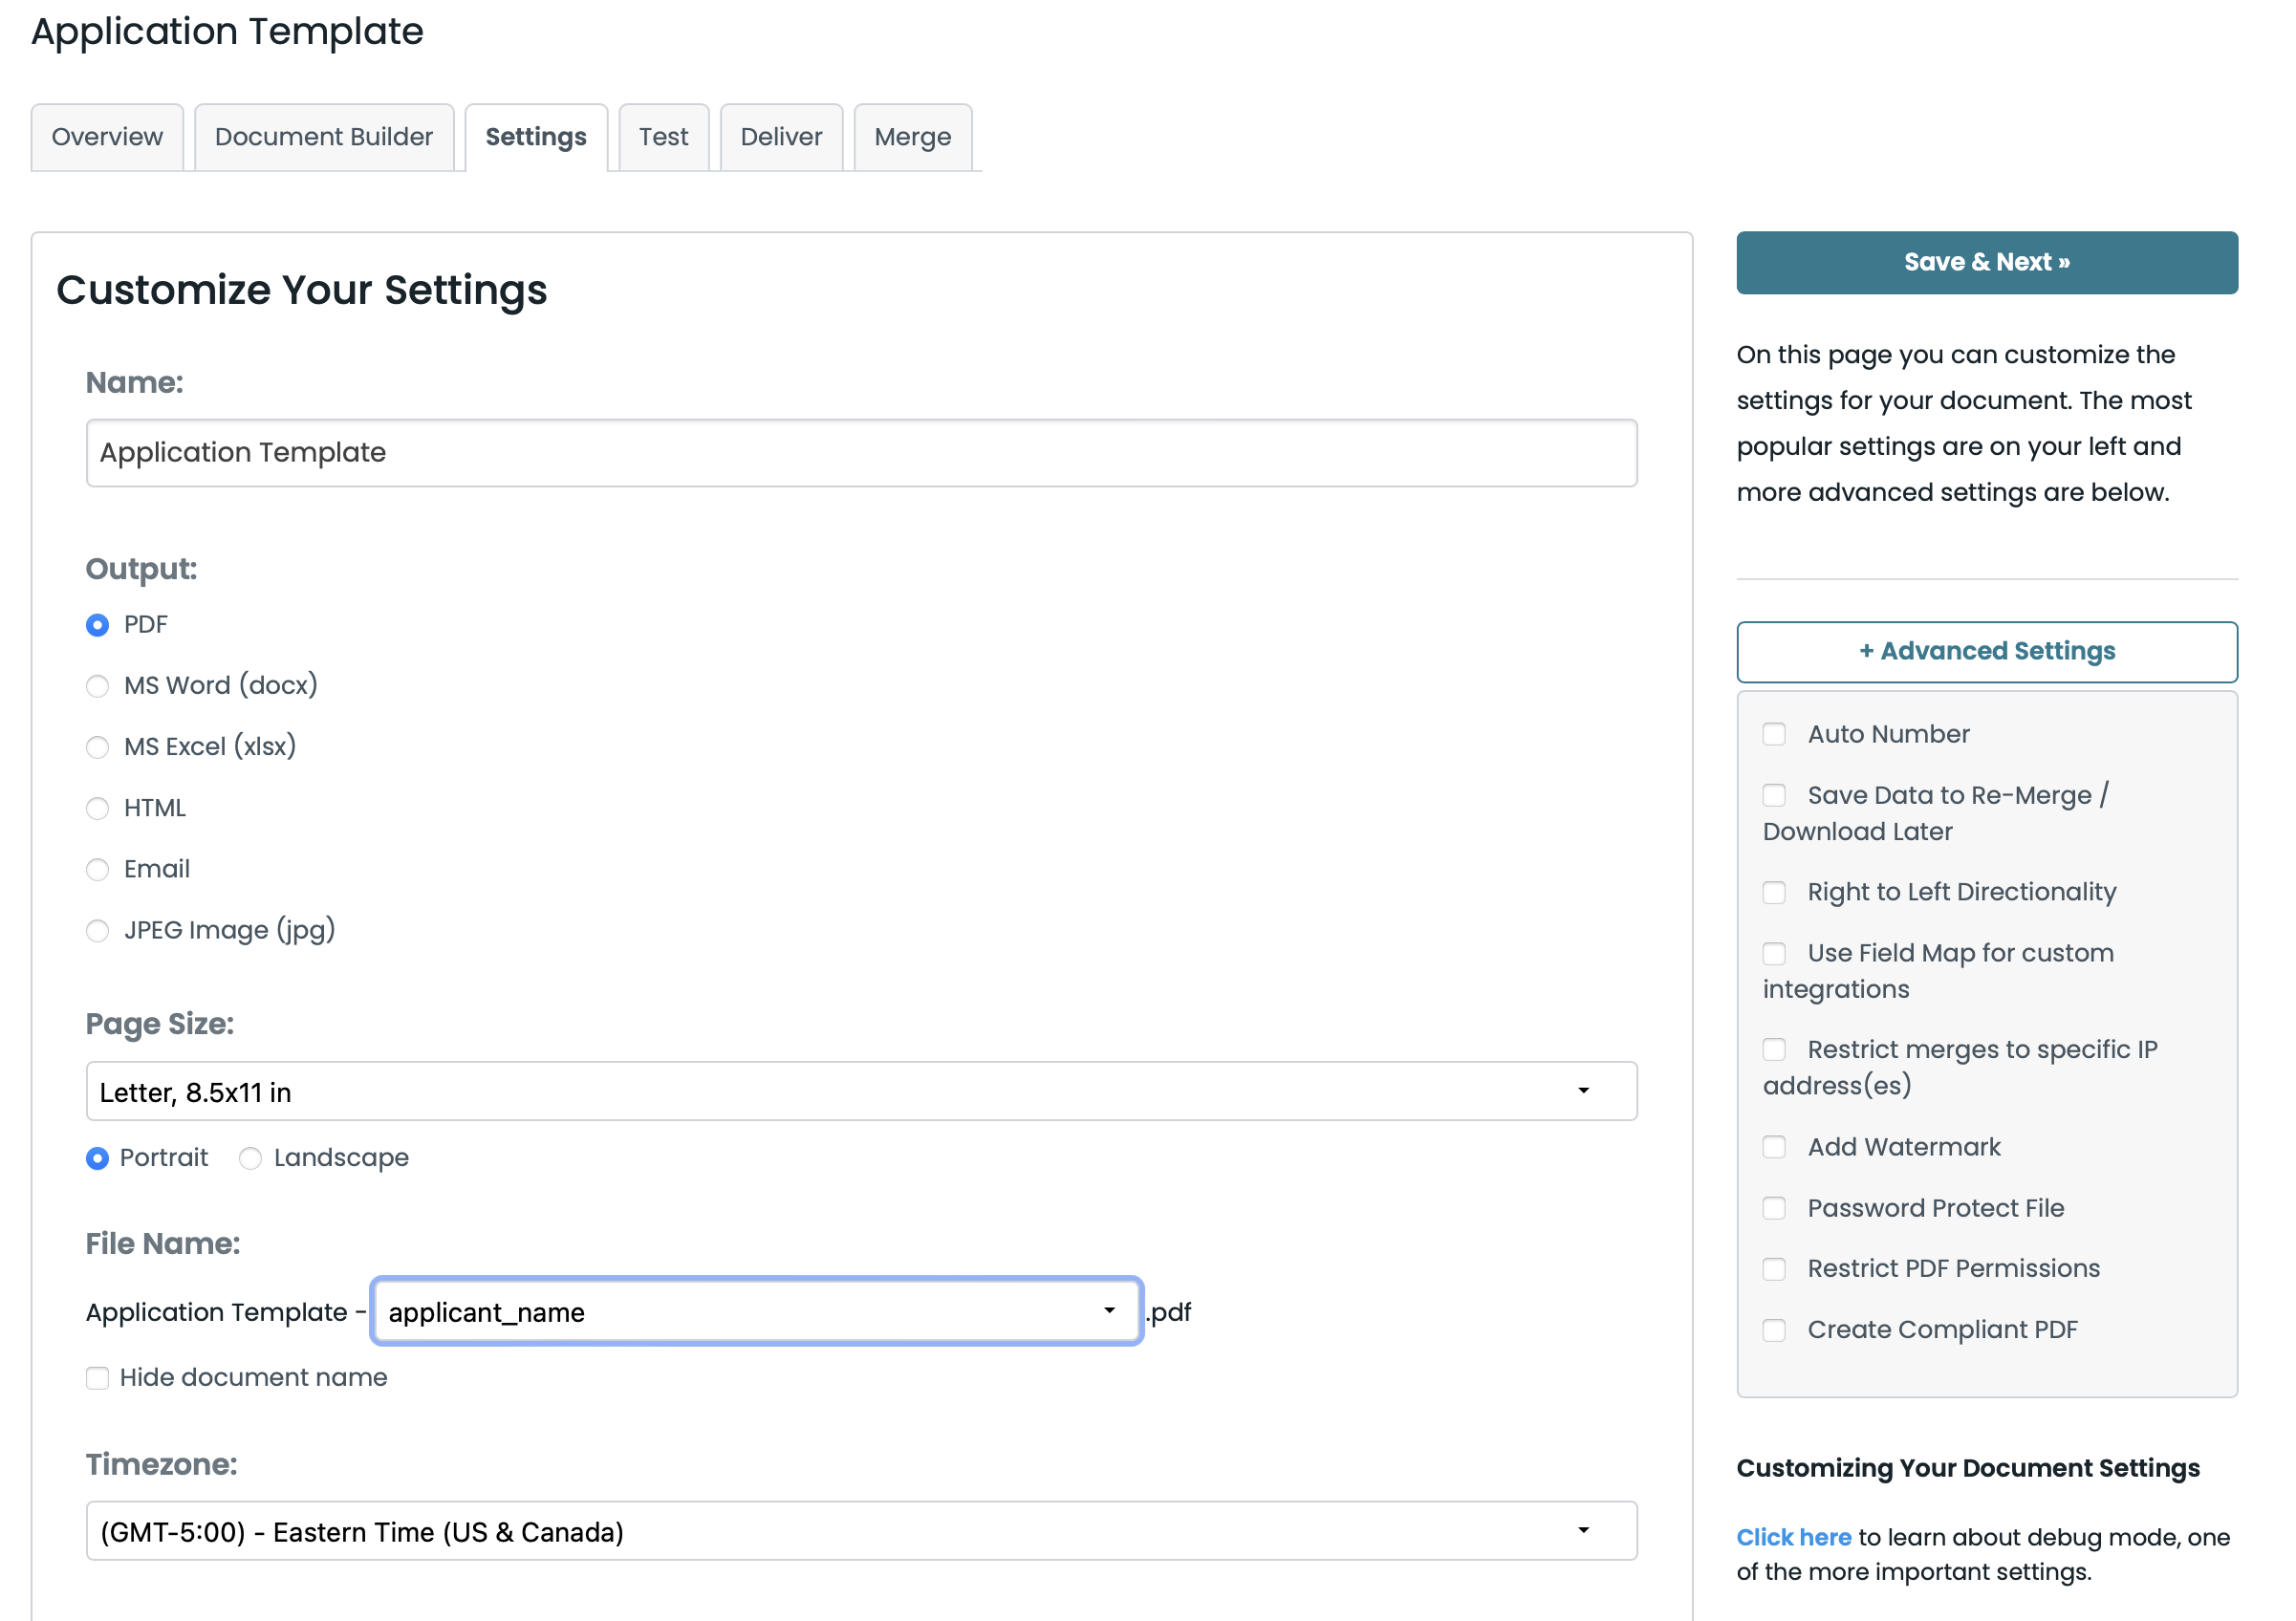The width and height of the screenshot is (2296, 1621).
Task: Open the Deliver tab
Action: coord(781,137)
